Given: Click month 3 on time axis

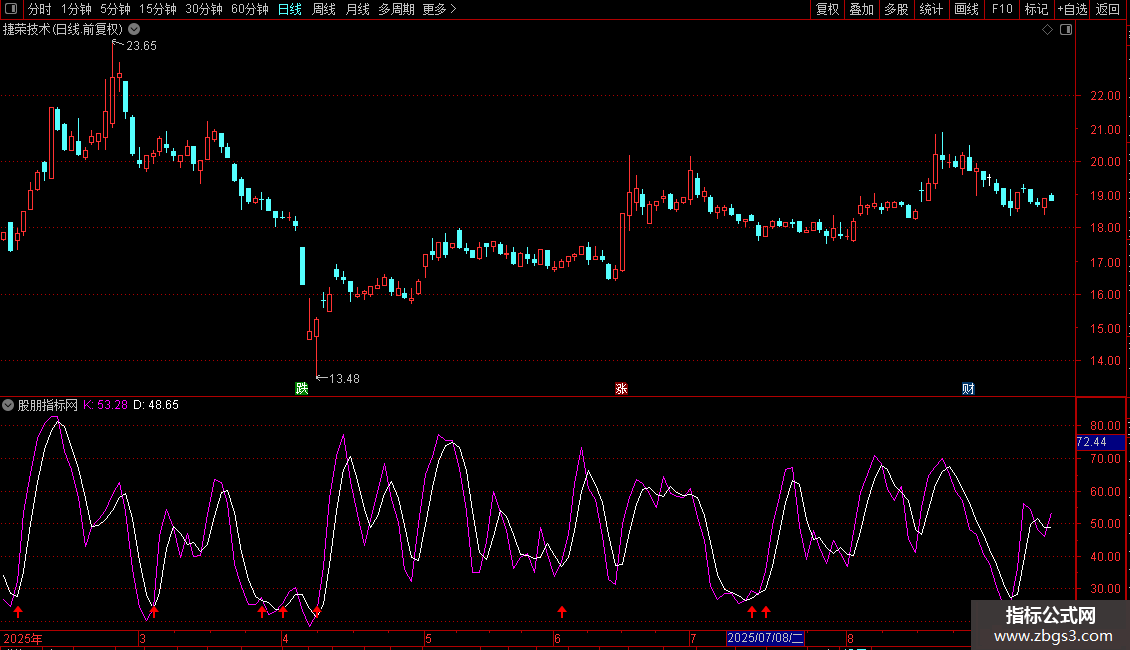Looking at the screenshot, I should click(143, 638).
